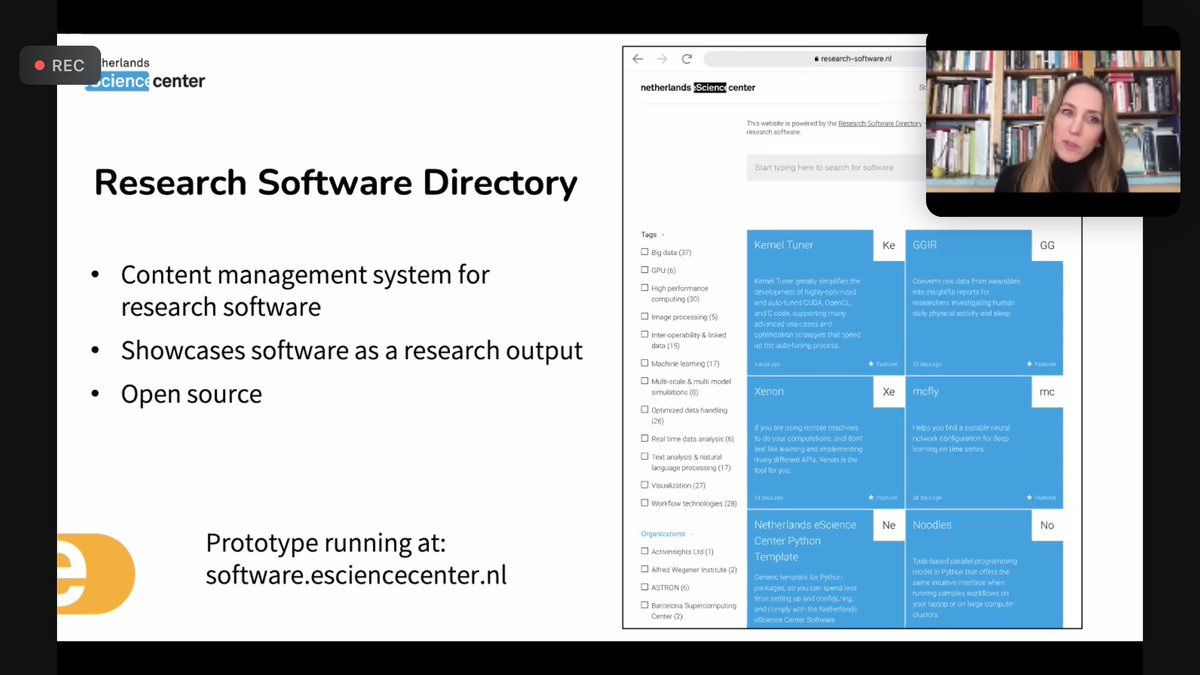
Task: Check Barcelona Supercomputing Center (2) checkbox
Action: point(644,605)
